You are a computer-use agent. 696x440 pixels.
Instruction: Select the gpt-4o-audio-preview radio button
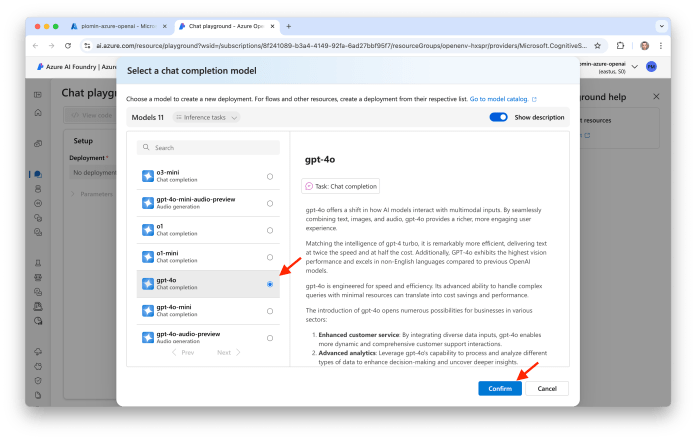pos(270,338)
